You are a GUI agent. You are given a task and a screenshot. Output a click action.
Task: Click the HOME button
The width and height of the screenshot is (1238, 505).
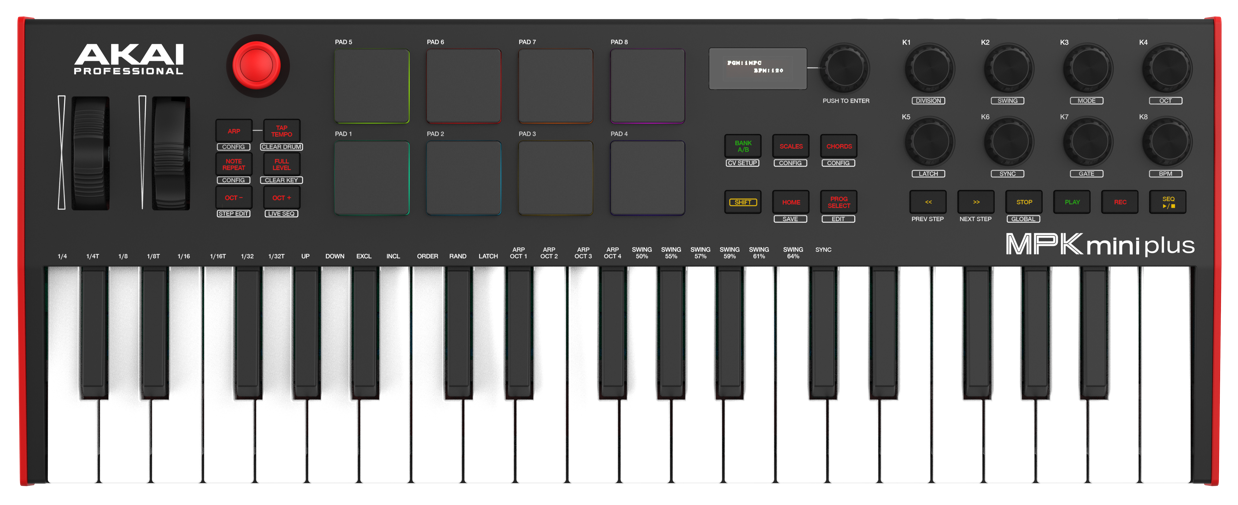791,202
